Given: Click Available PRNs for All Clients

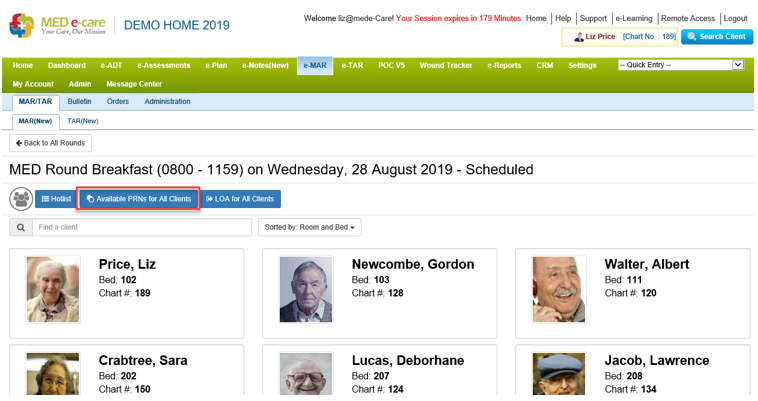Looking at the screenshot, I should 138,199.
